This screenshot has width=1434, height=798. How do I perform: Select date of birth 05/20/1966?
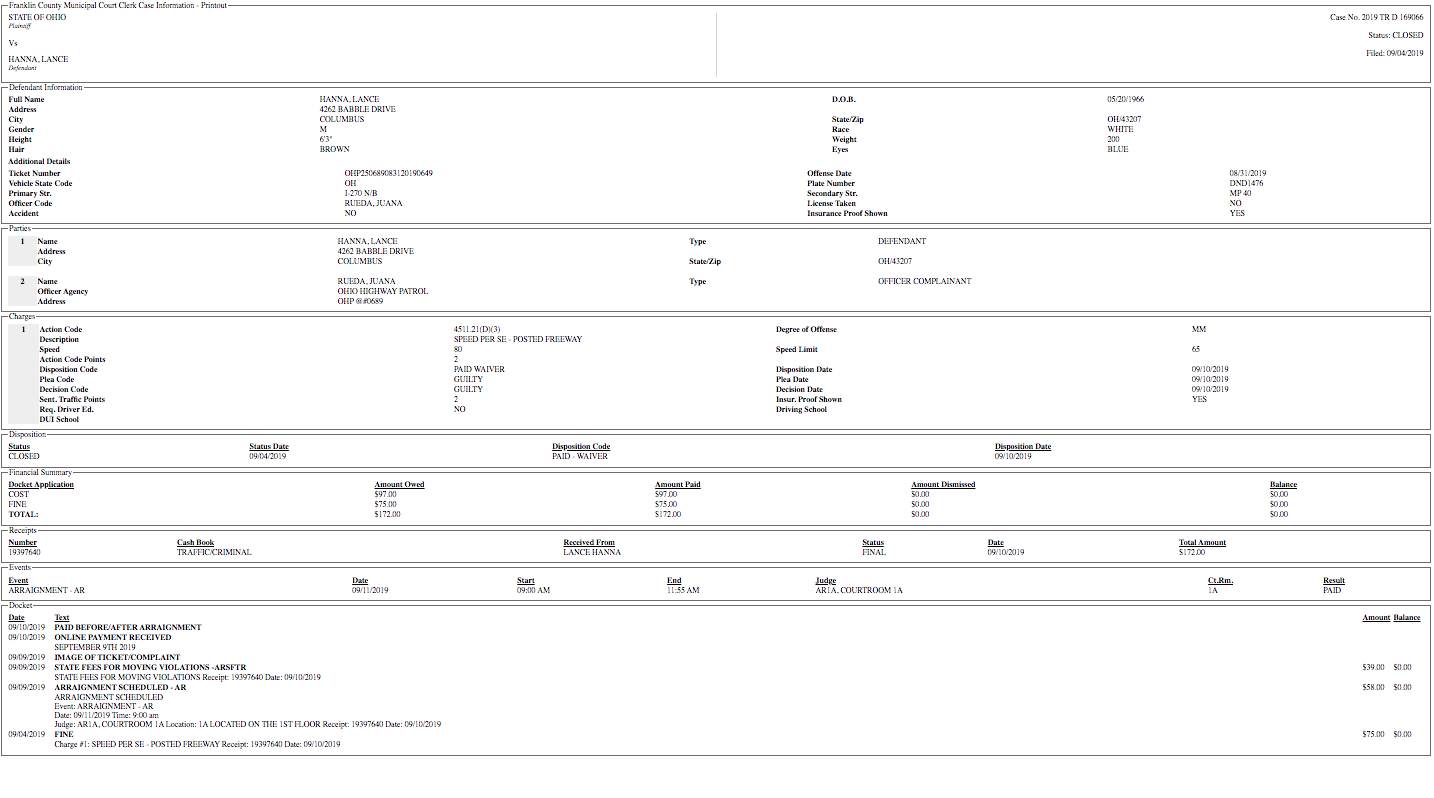click(x=1125, y=99)
